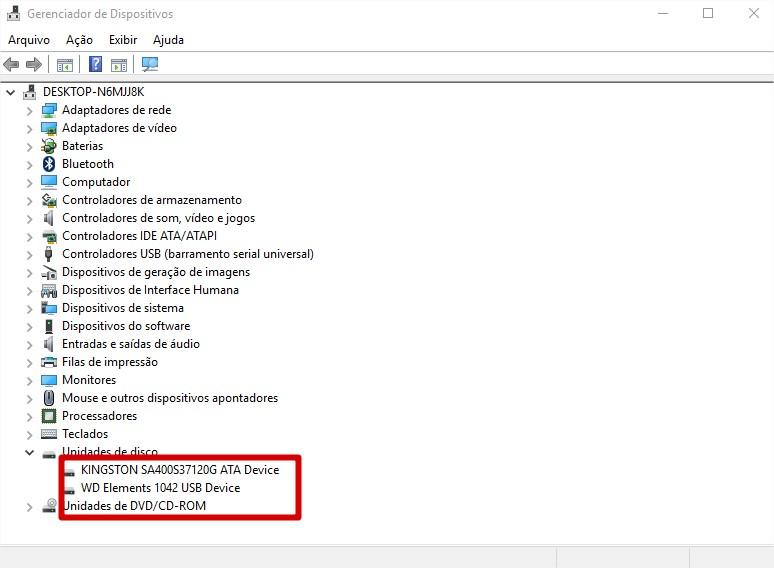Image resolution: width=774 pixels, height=568 pixels.
Task: Select the Filas de impressão label
Action: tap(110, 362)
